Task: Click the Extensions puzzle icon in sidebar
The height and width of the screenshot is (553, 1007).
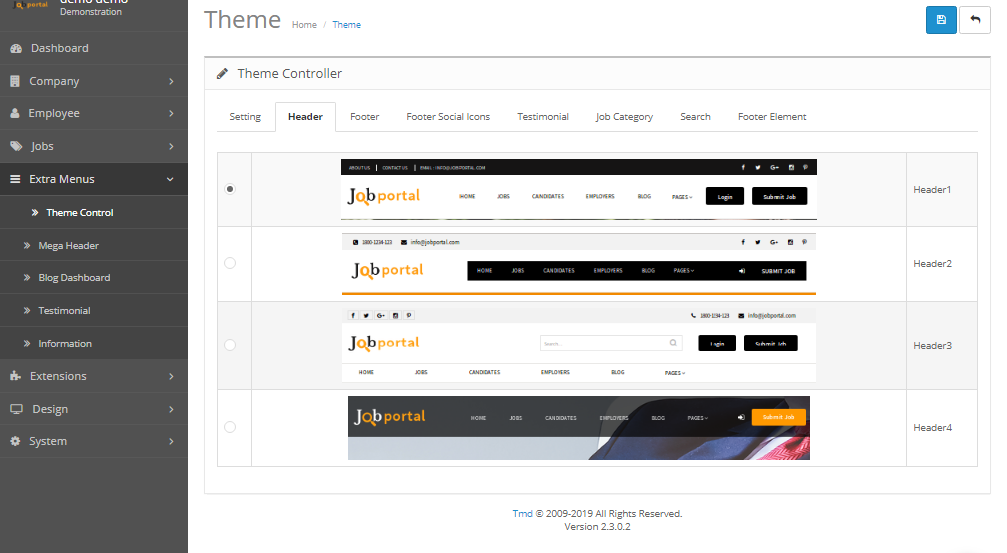Action: point(15,376)
